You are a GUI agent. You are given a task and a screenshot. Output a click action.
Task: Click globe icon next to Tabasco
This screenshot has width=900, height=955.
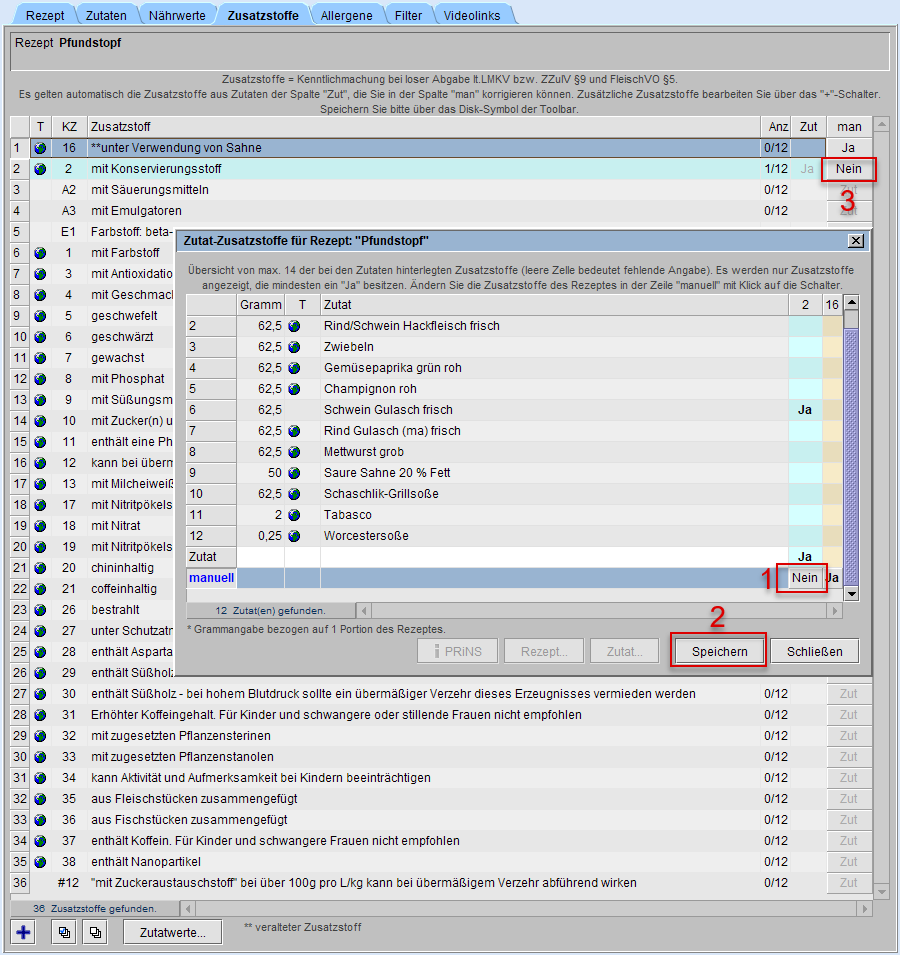click(x=294, y=515)
